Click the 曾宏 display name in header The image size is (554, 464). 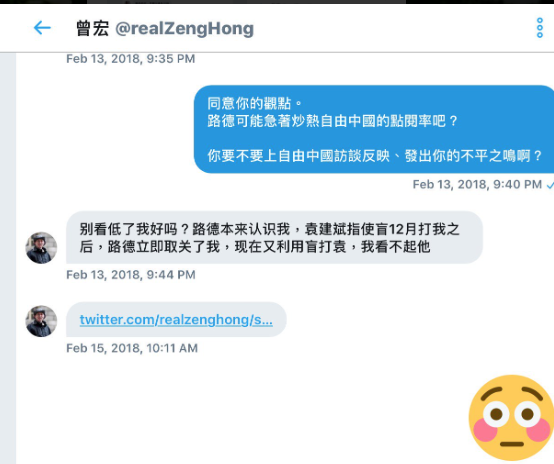coord(92,28)
